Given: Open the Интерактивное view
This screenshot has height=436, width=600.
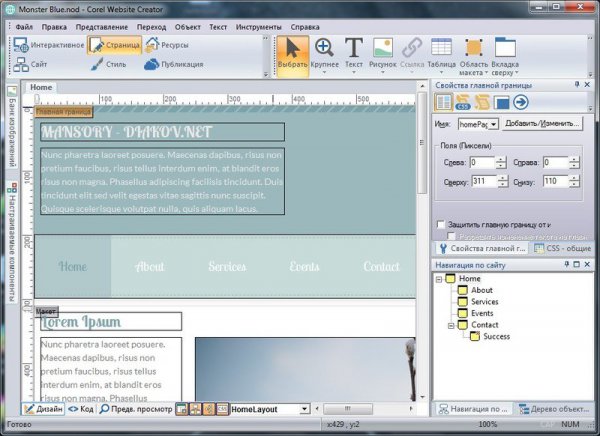Looking at the screenshot, I should 49,45.
